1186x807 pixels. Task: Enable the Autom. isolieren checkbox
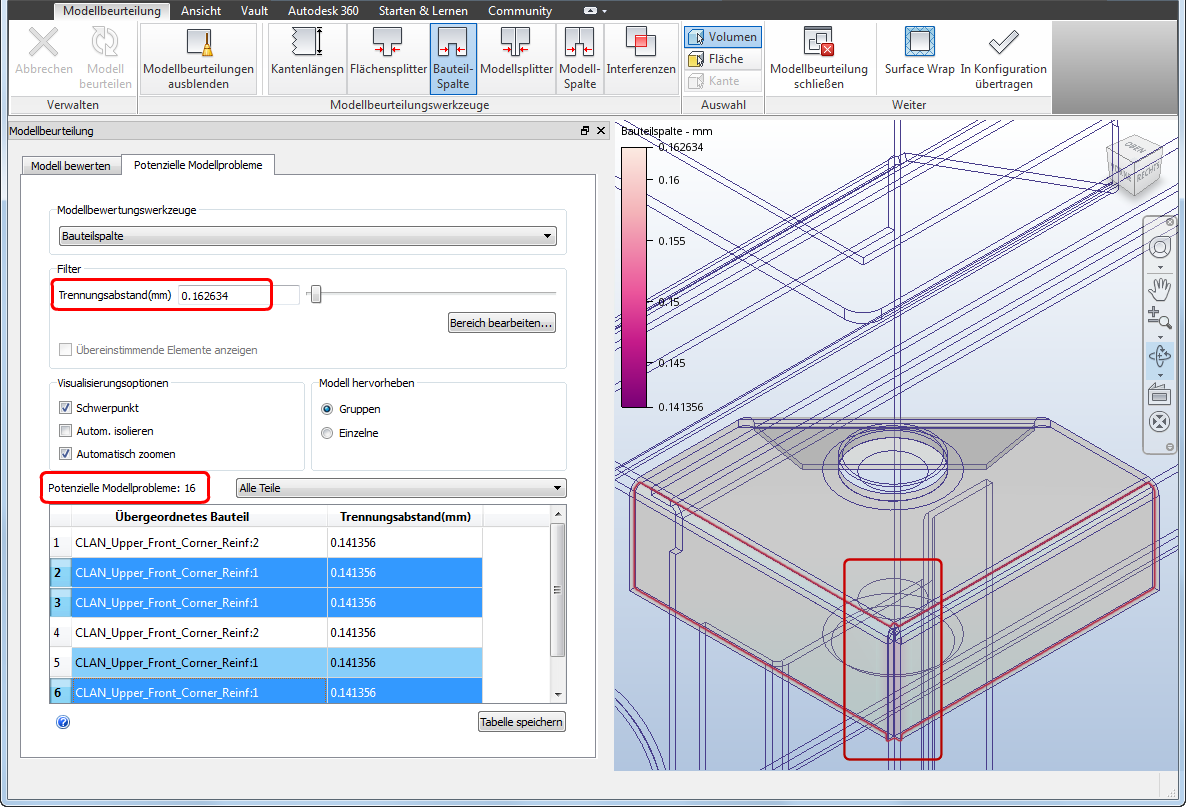(x=65, y=431)
